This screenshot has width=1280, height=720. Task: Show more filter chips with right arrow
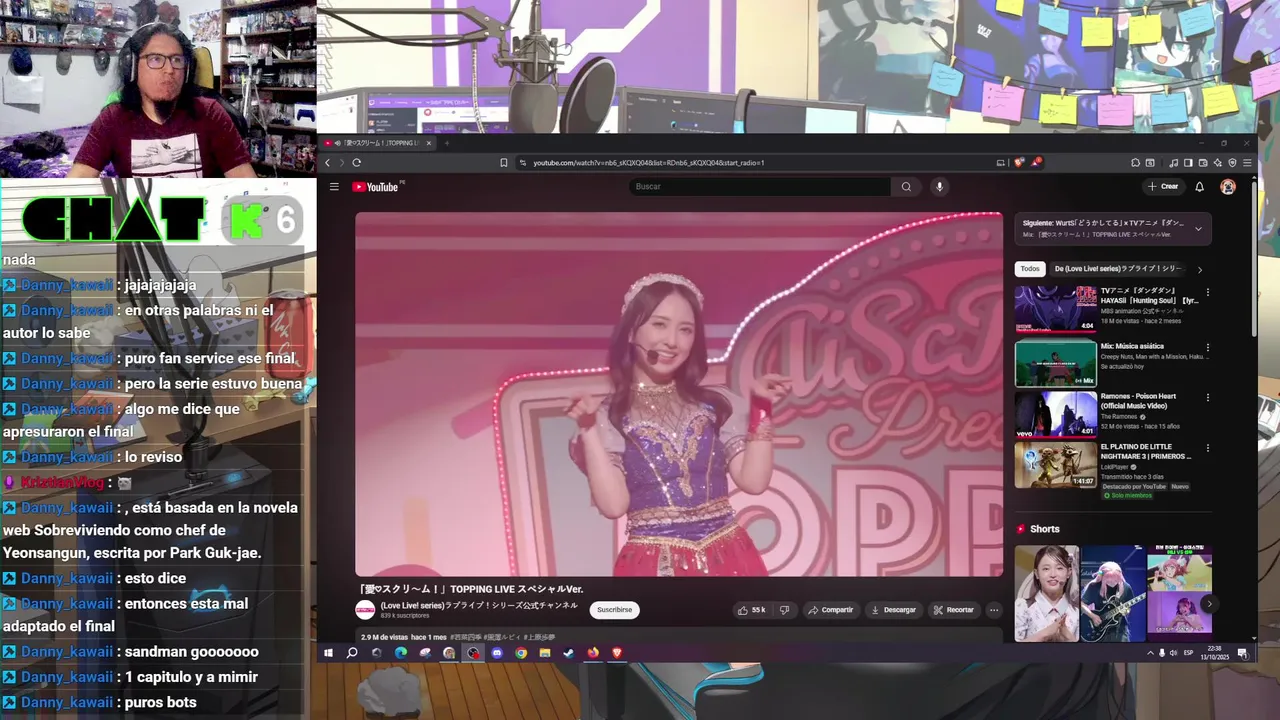(1199, 270)
